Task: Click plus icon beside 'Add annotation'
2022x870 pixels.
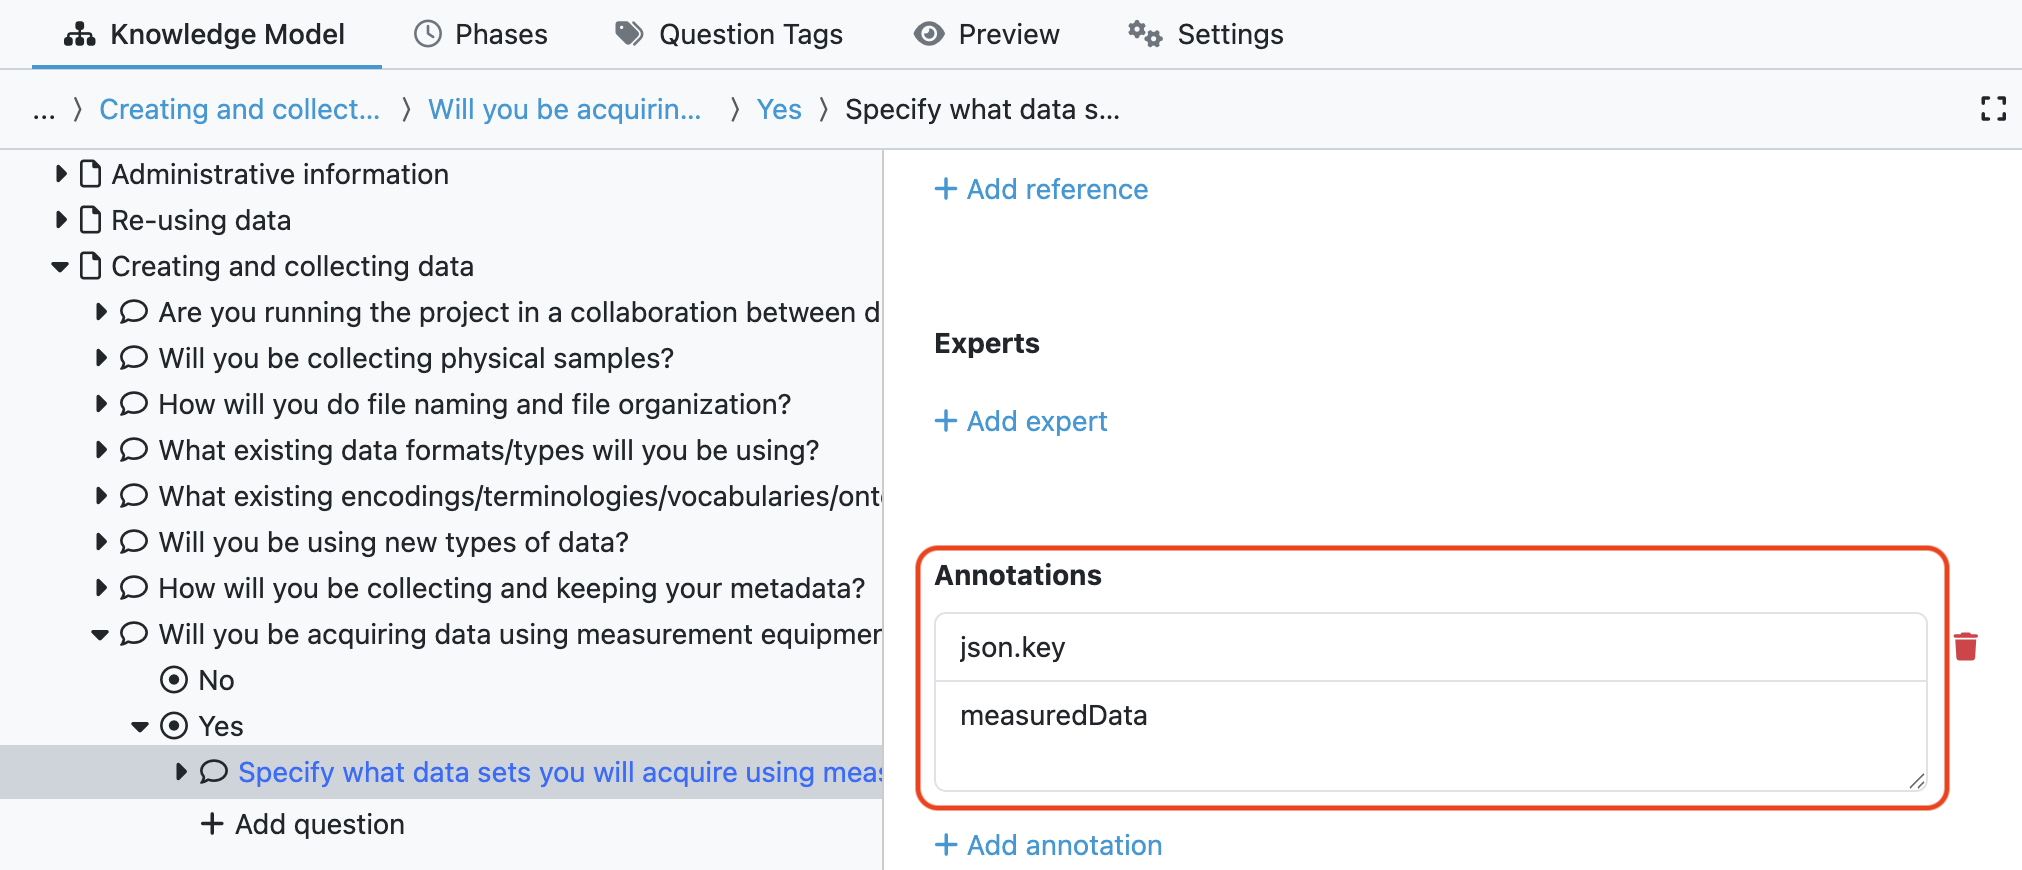Action: click(946, 845)
